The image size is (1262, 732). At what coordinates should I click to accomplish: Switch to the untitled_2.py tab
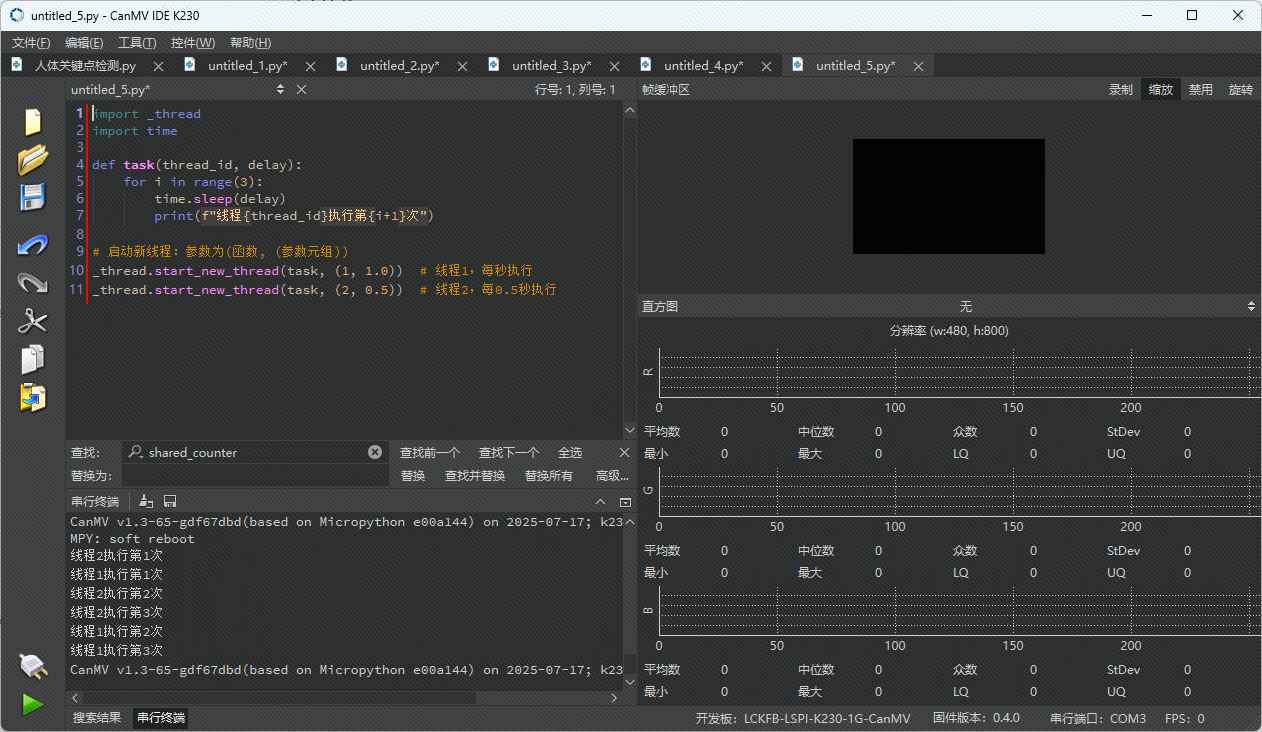coord(400,66)
